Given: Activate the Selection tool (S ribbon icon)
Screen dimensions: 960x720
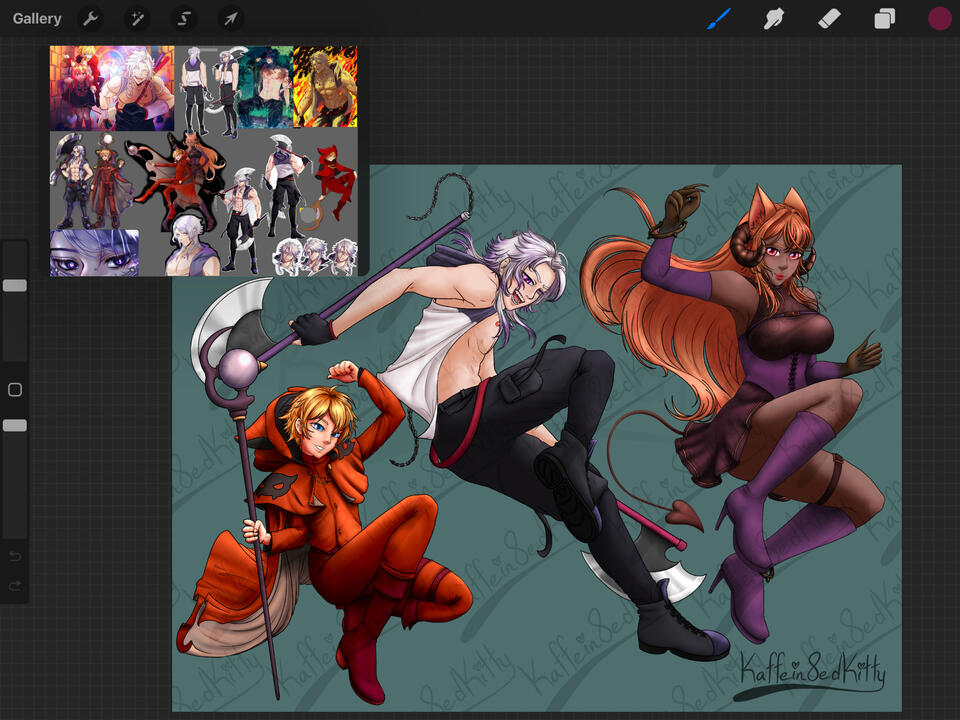Looking at the screenshot, I should tap(184, 19).
